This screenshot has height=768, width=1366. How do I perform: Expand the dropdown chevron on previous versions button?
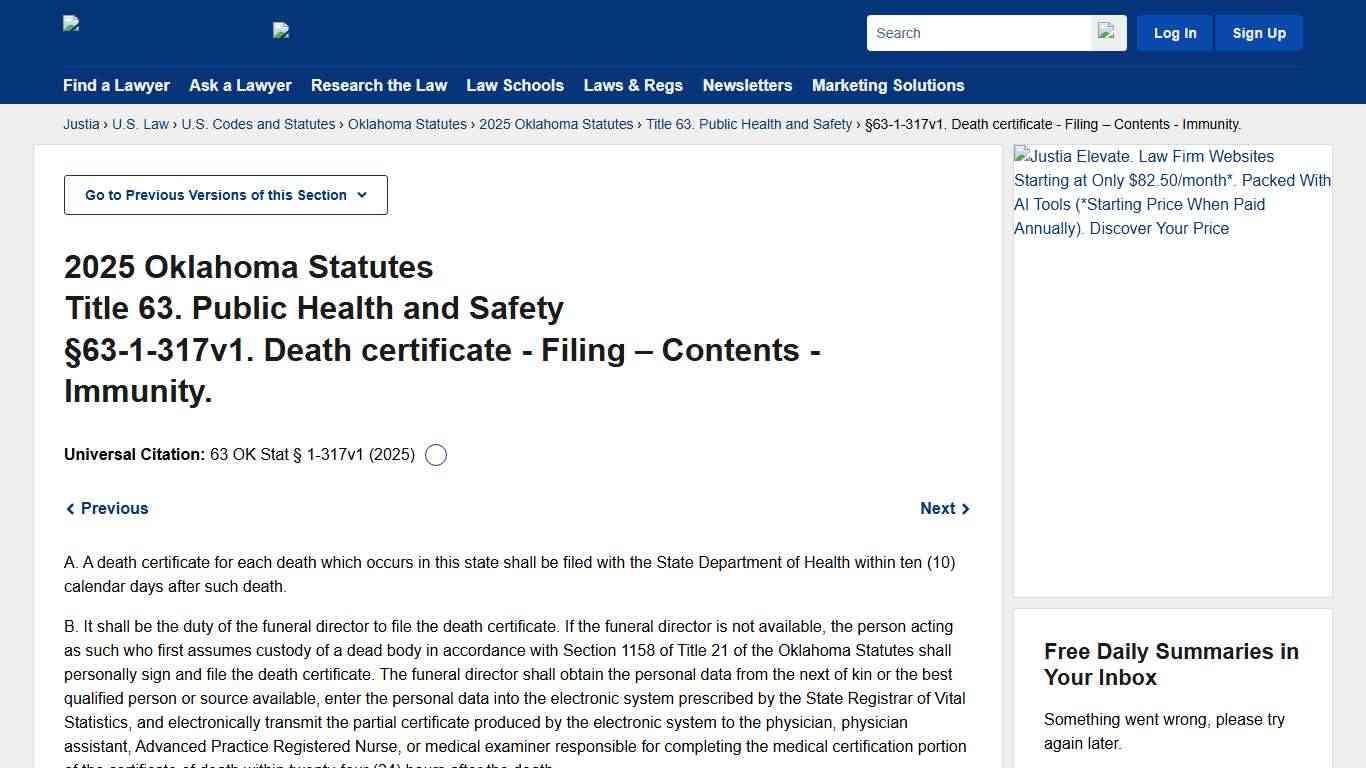click(362, 195)
